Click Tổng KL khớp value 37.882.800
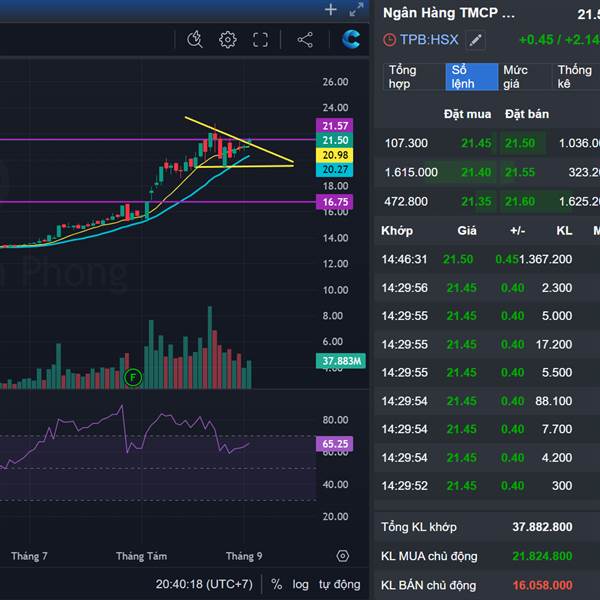 click(542, 527)
